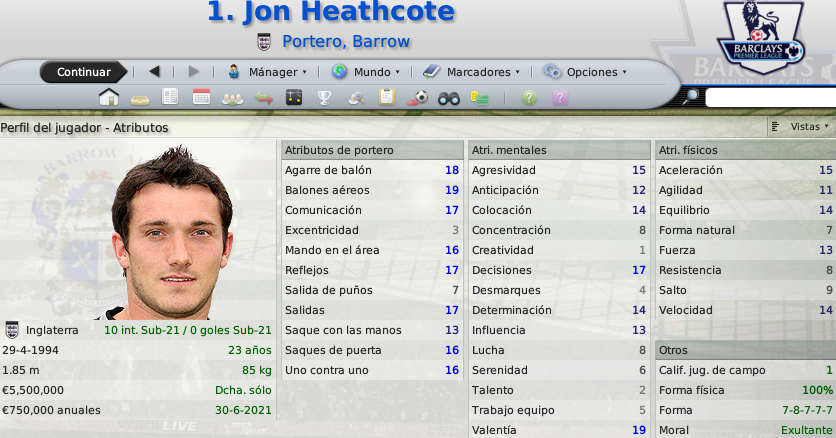This screenshot has height=438, width=836.
Task: Open the scouting binoculars icon
Action: [448, 98]
